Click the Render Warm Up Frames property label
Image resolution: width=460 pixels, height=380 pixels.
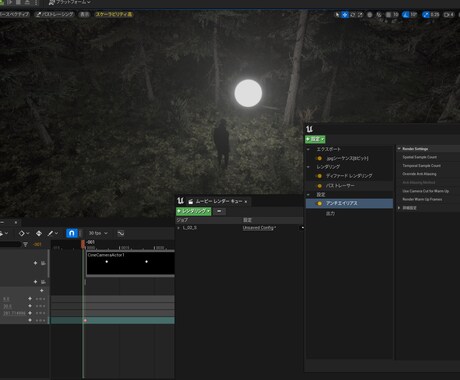point(422,199)
